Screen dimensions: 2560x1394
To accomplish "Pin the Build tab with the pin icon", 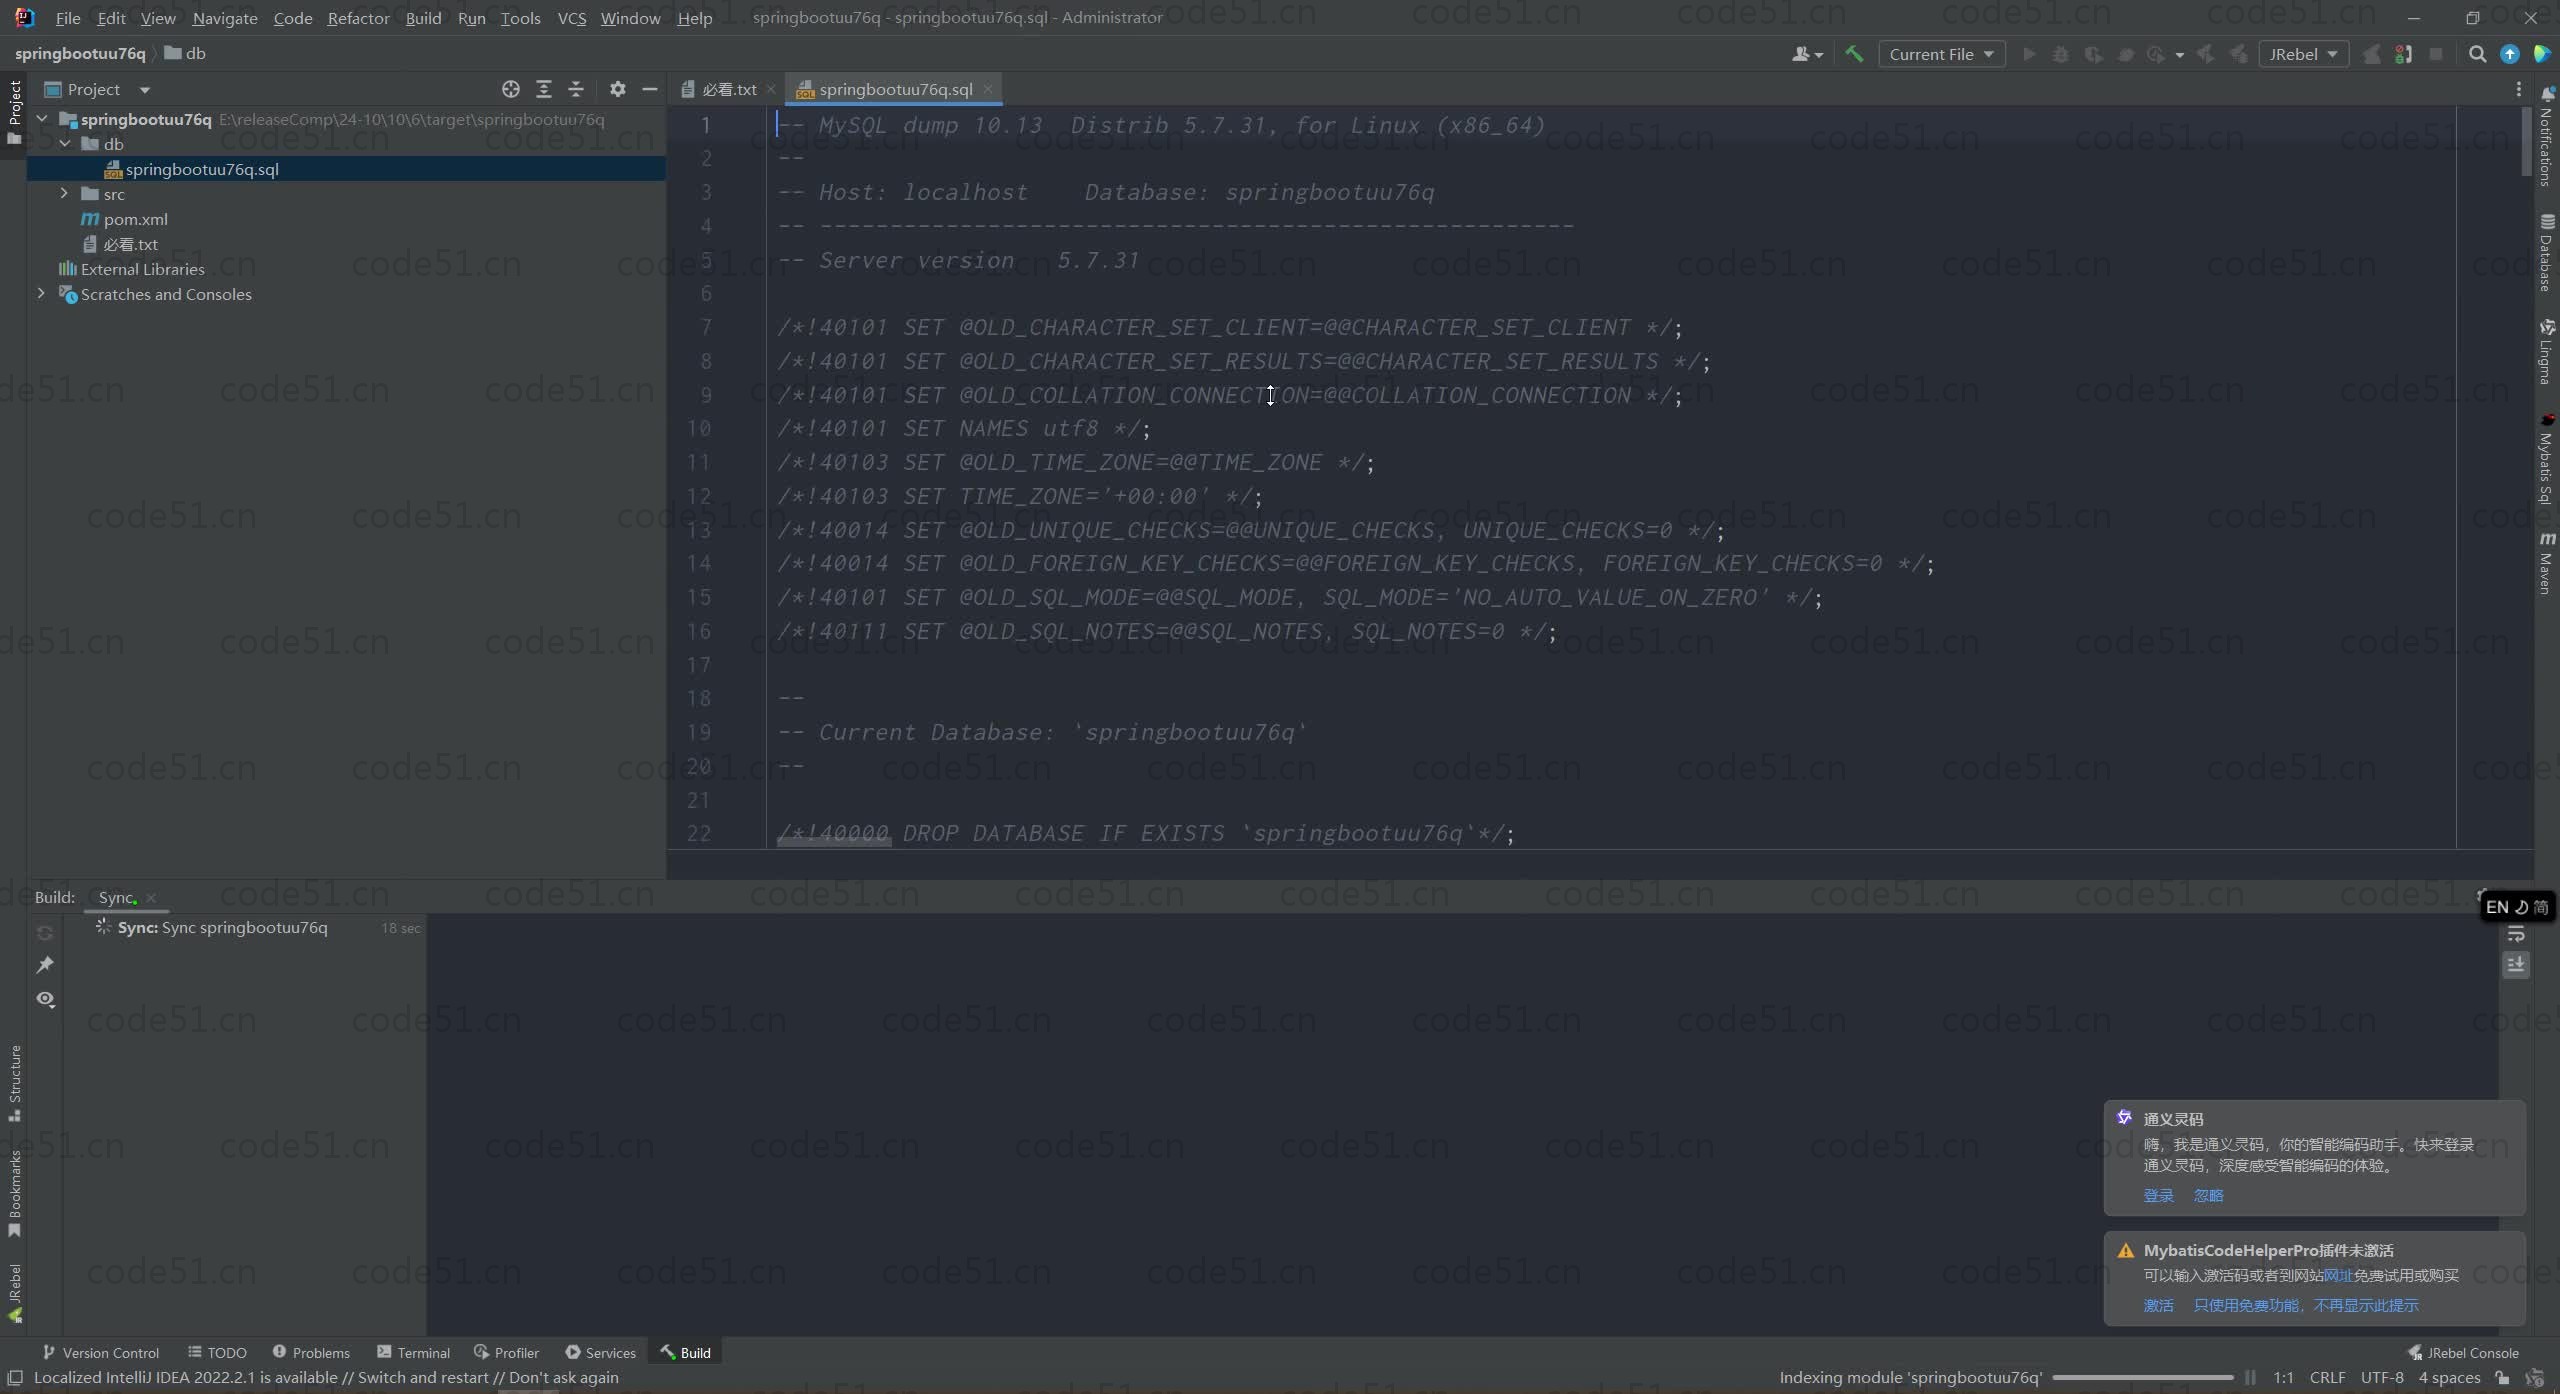I will pos(45,965).
